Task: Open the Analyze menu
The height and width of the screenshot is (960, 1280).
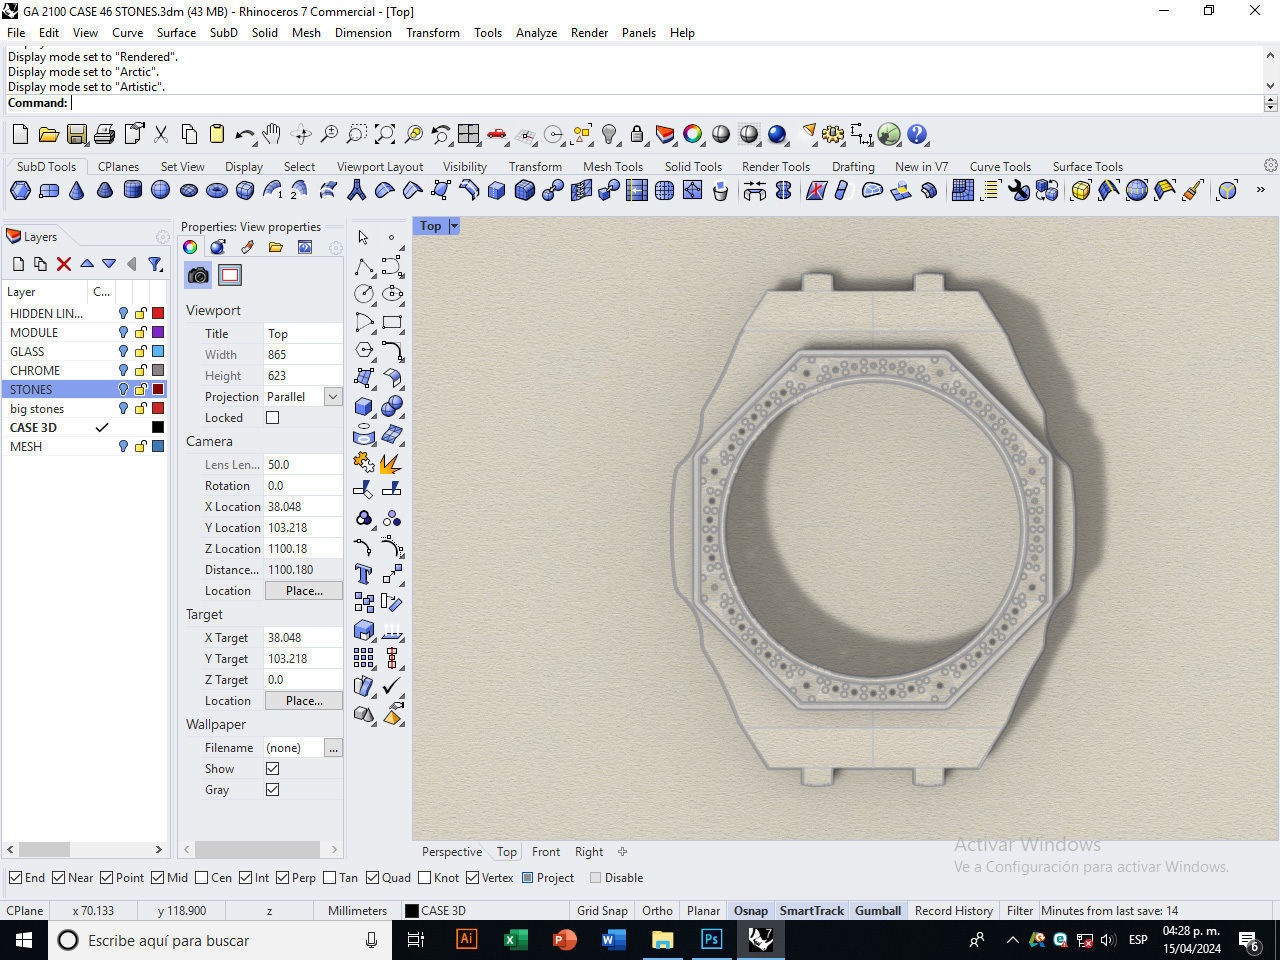Action: [x=536, y=33]
